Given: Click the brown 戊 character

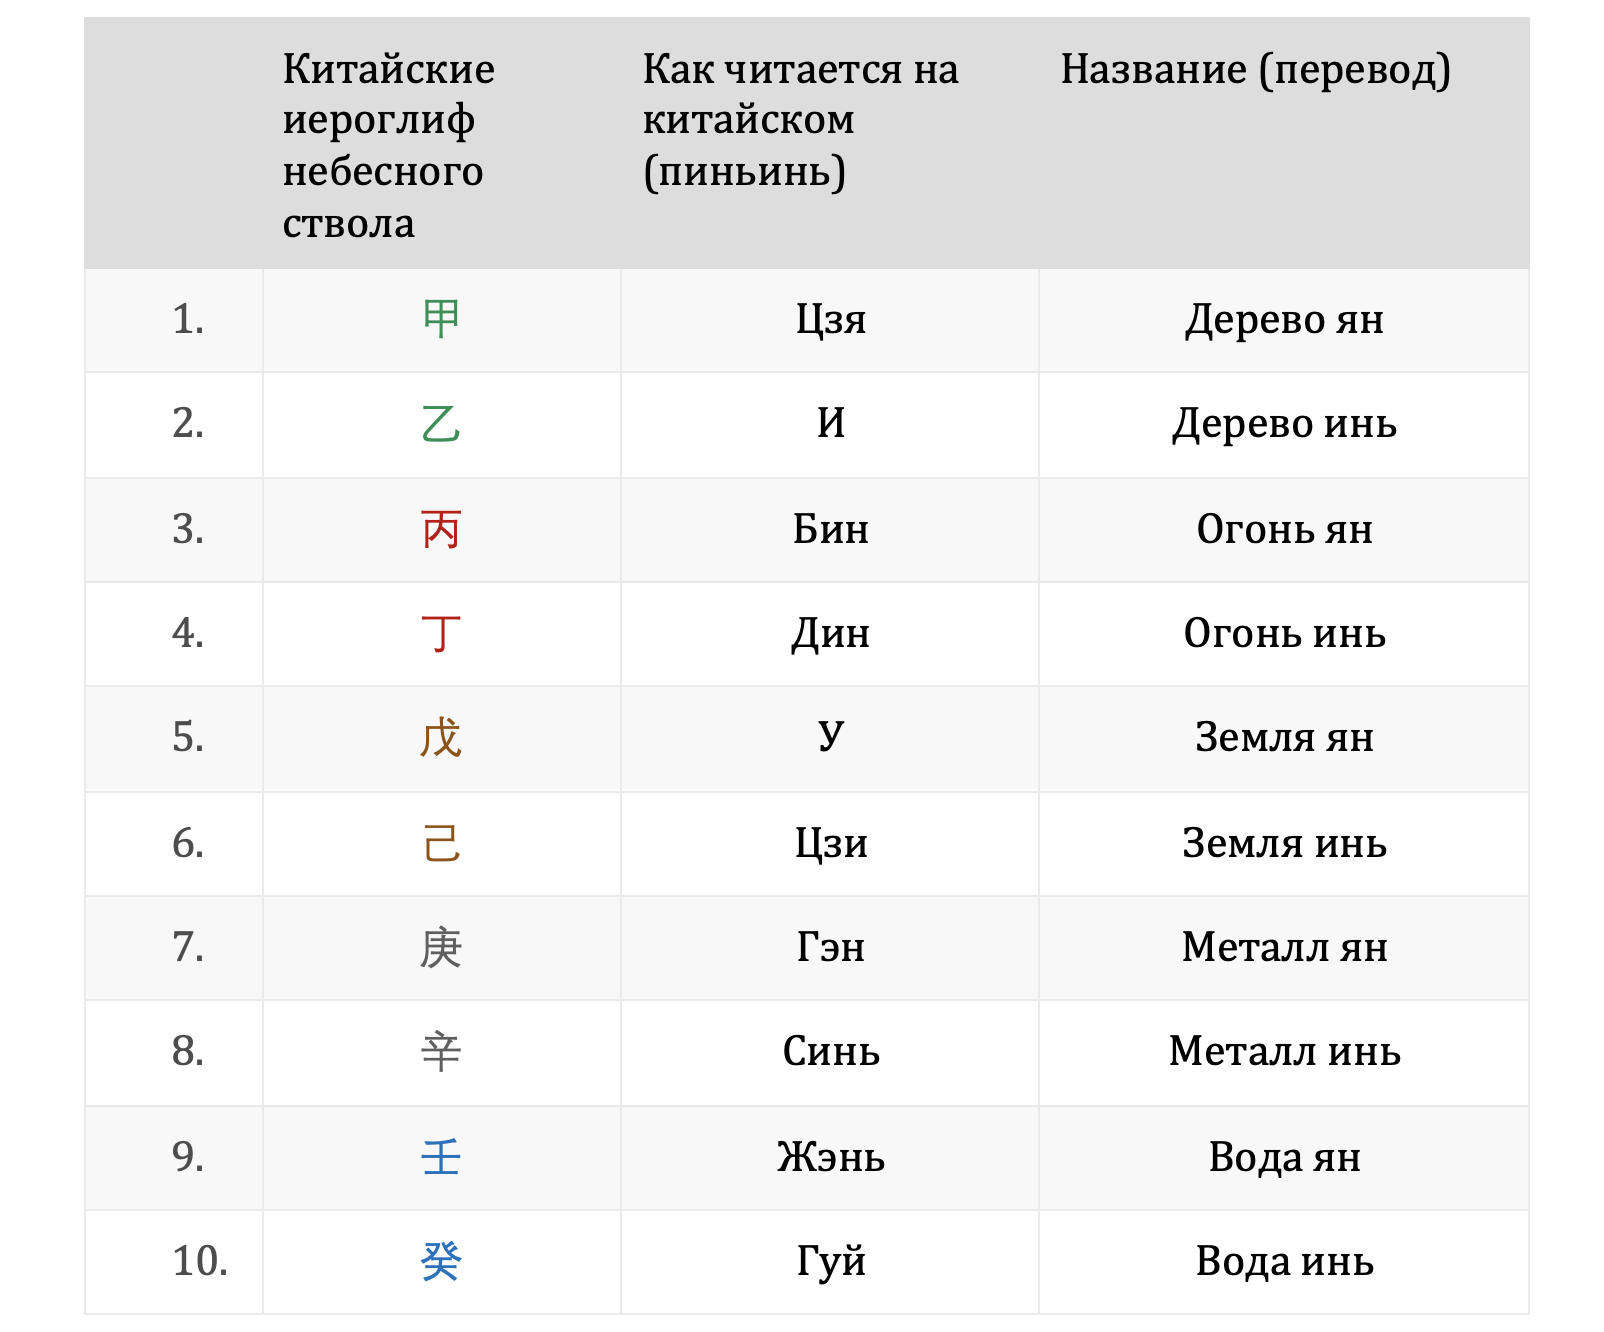Looking at the screenshot, I should (441, 738).
